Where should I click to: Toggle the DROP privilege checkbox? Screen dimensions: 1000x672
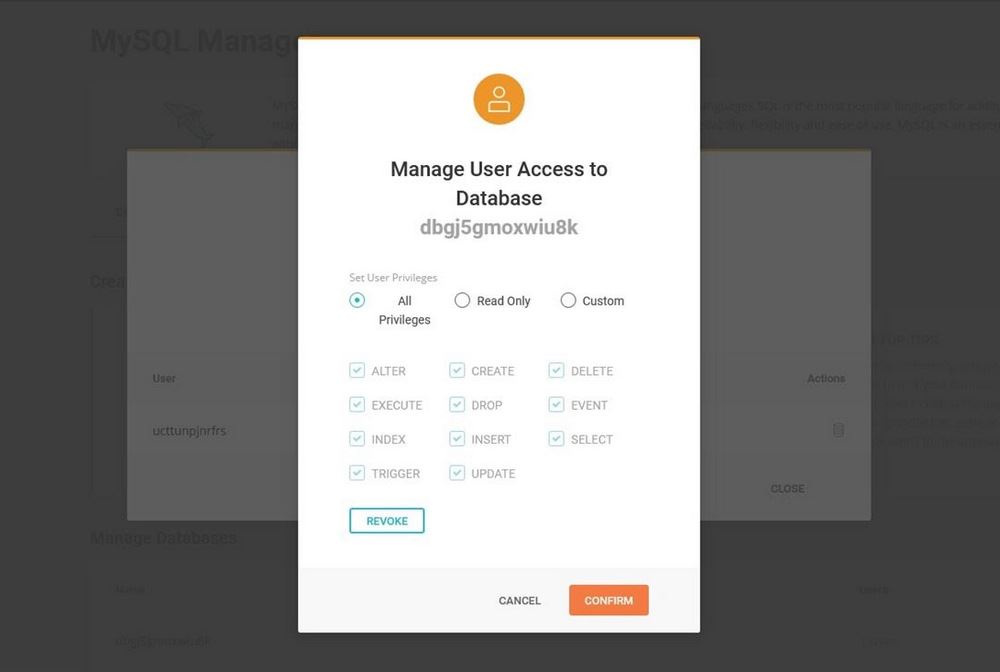coord(457,405)
